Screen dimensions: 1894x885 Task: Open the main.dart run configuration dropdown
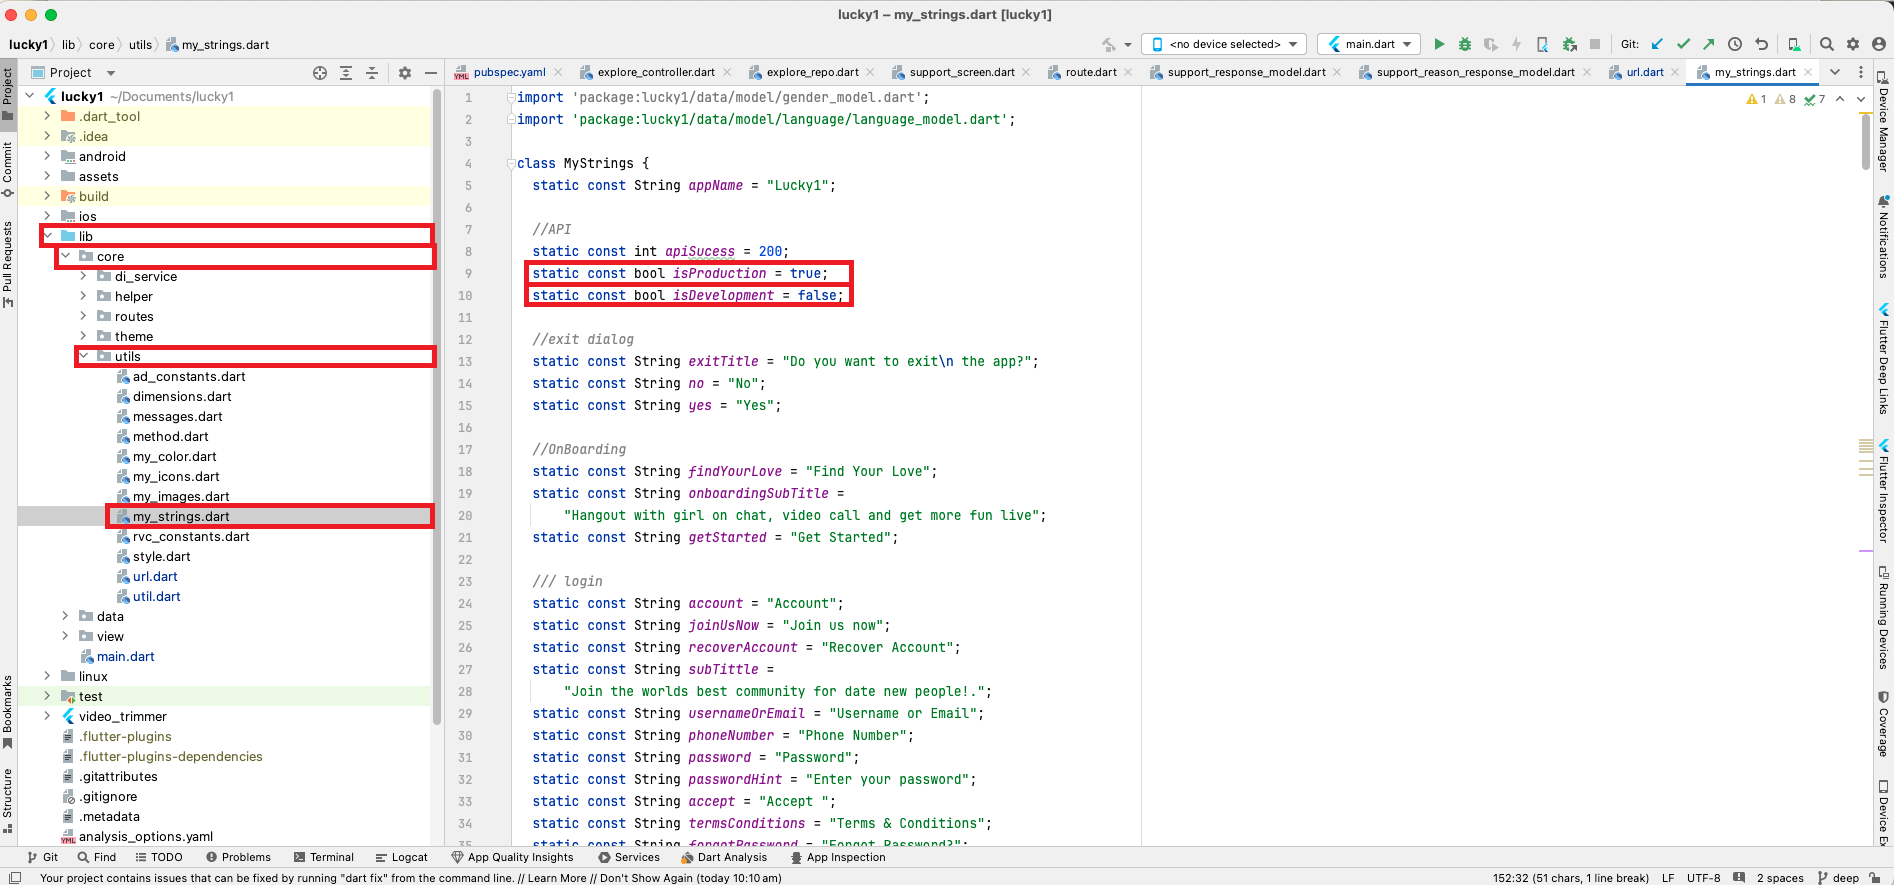point(1369,44)
